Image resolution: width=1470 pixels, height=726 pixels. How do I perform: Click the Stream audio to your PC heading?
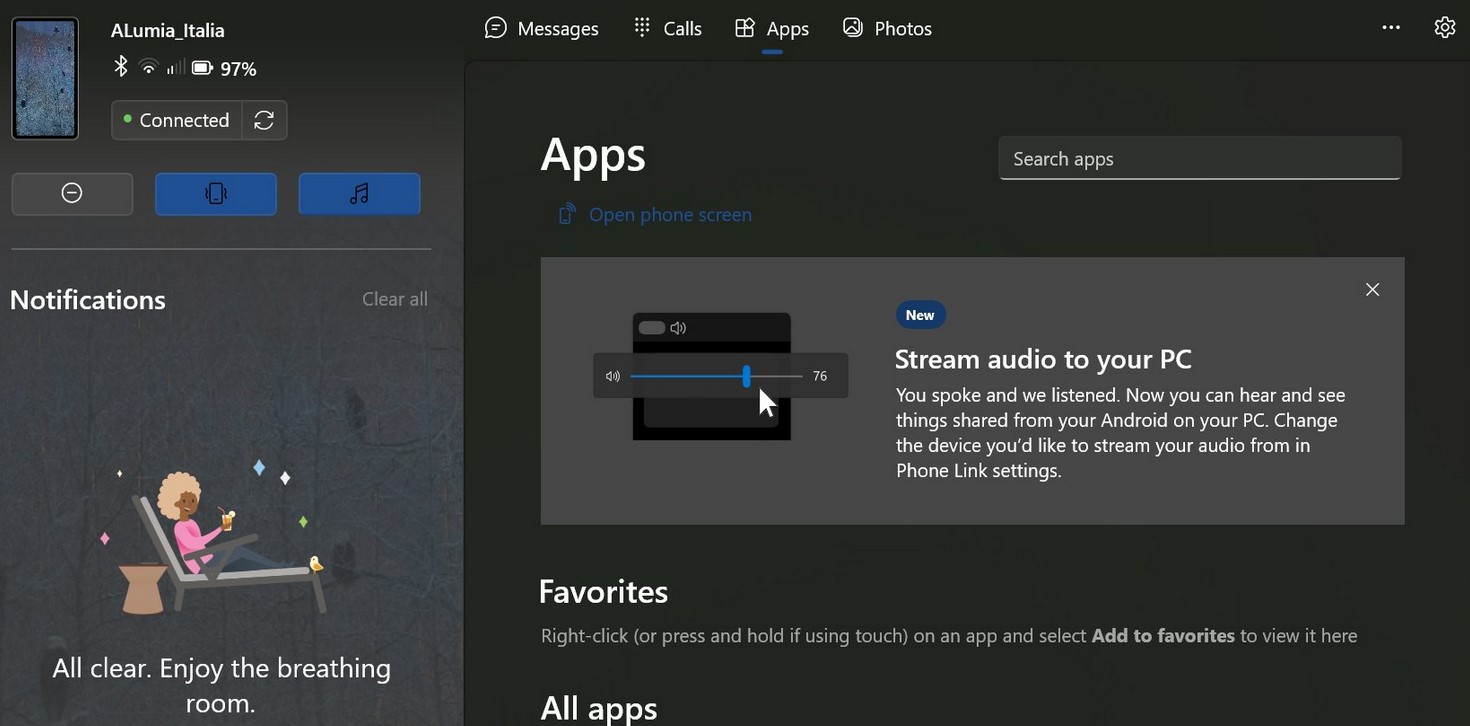1043,359
